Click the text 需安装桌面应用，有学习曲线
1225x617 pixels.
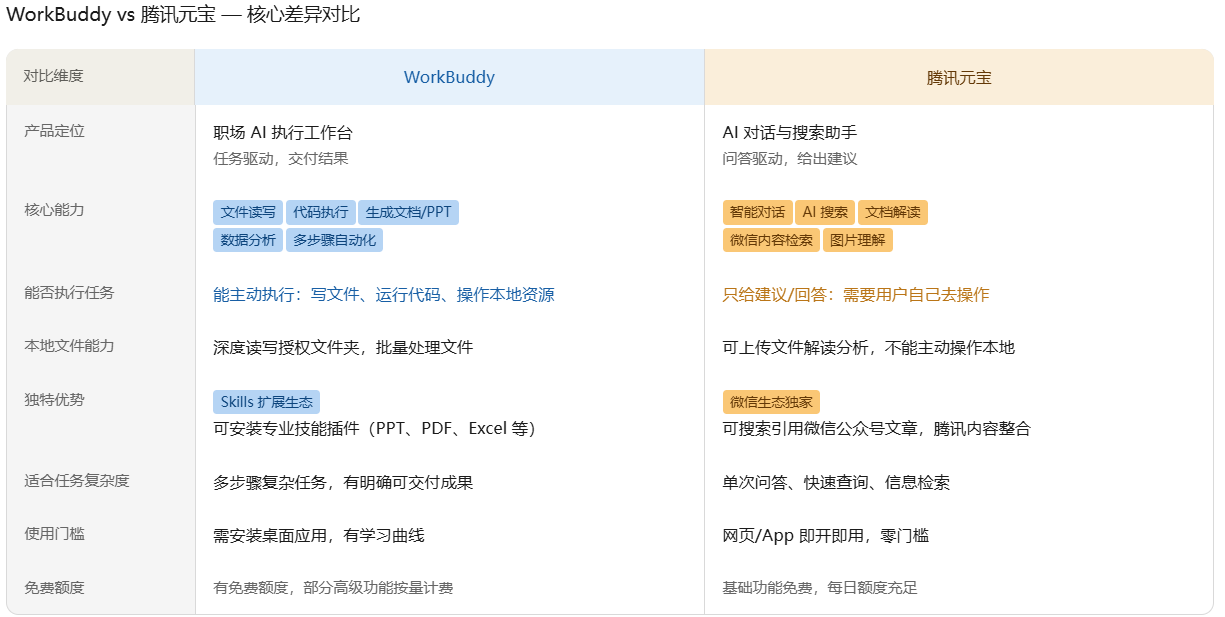point(319,536)
